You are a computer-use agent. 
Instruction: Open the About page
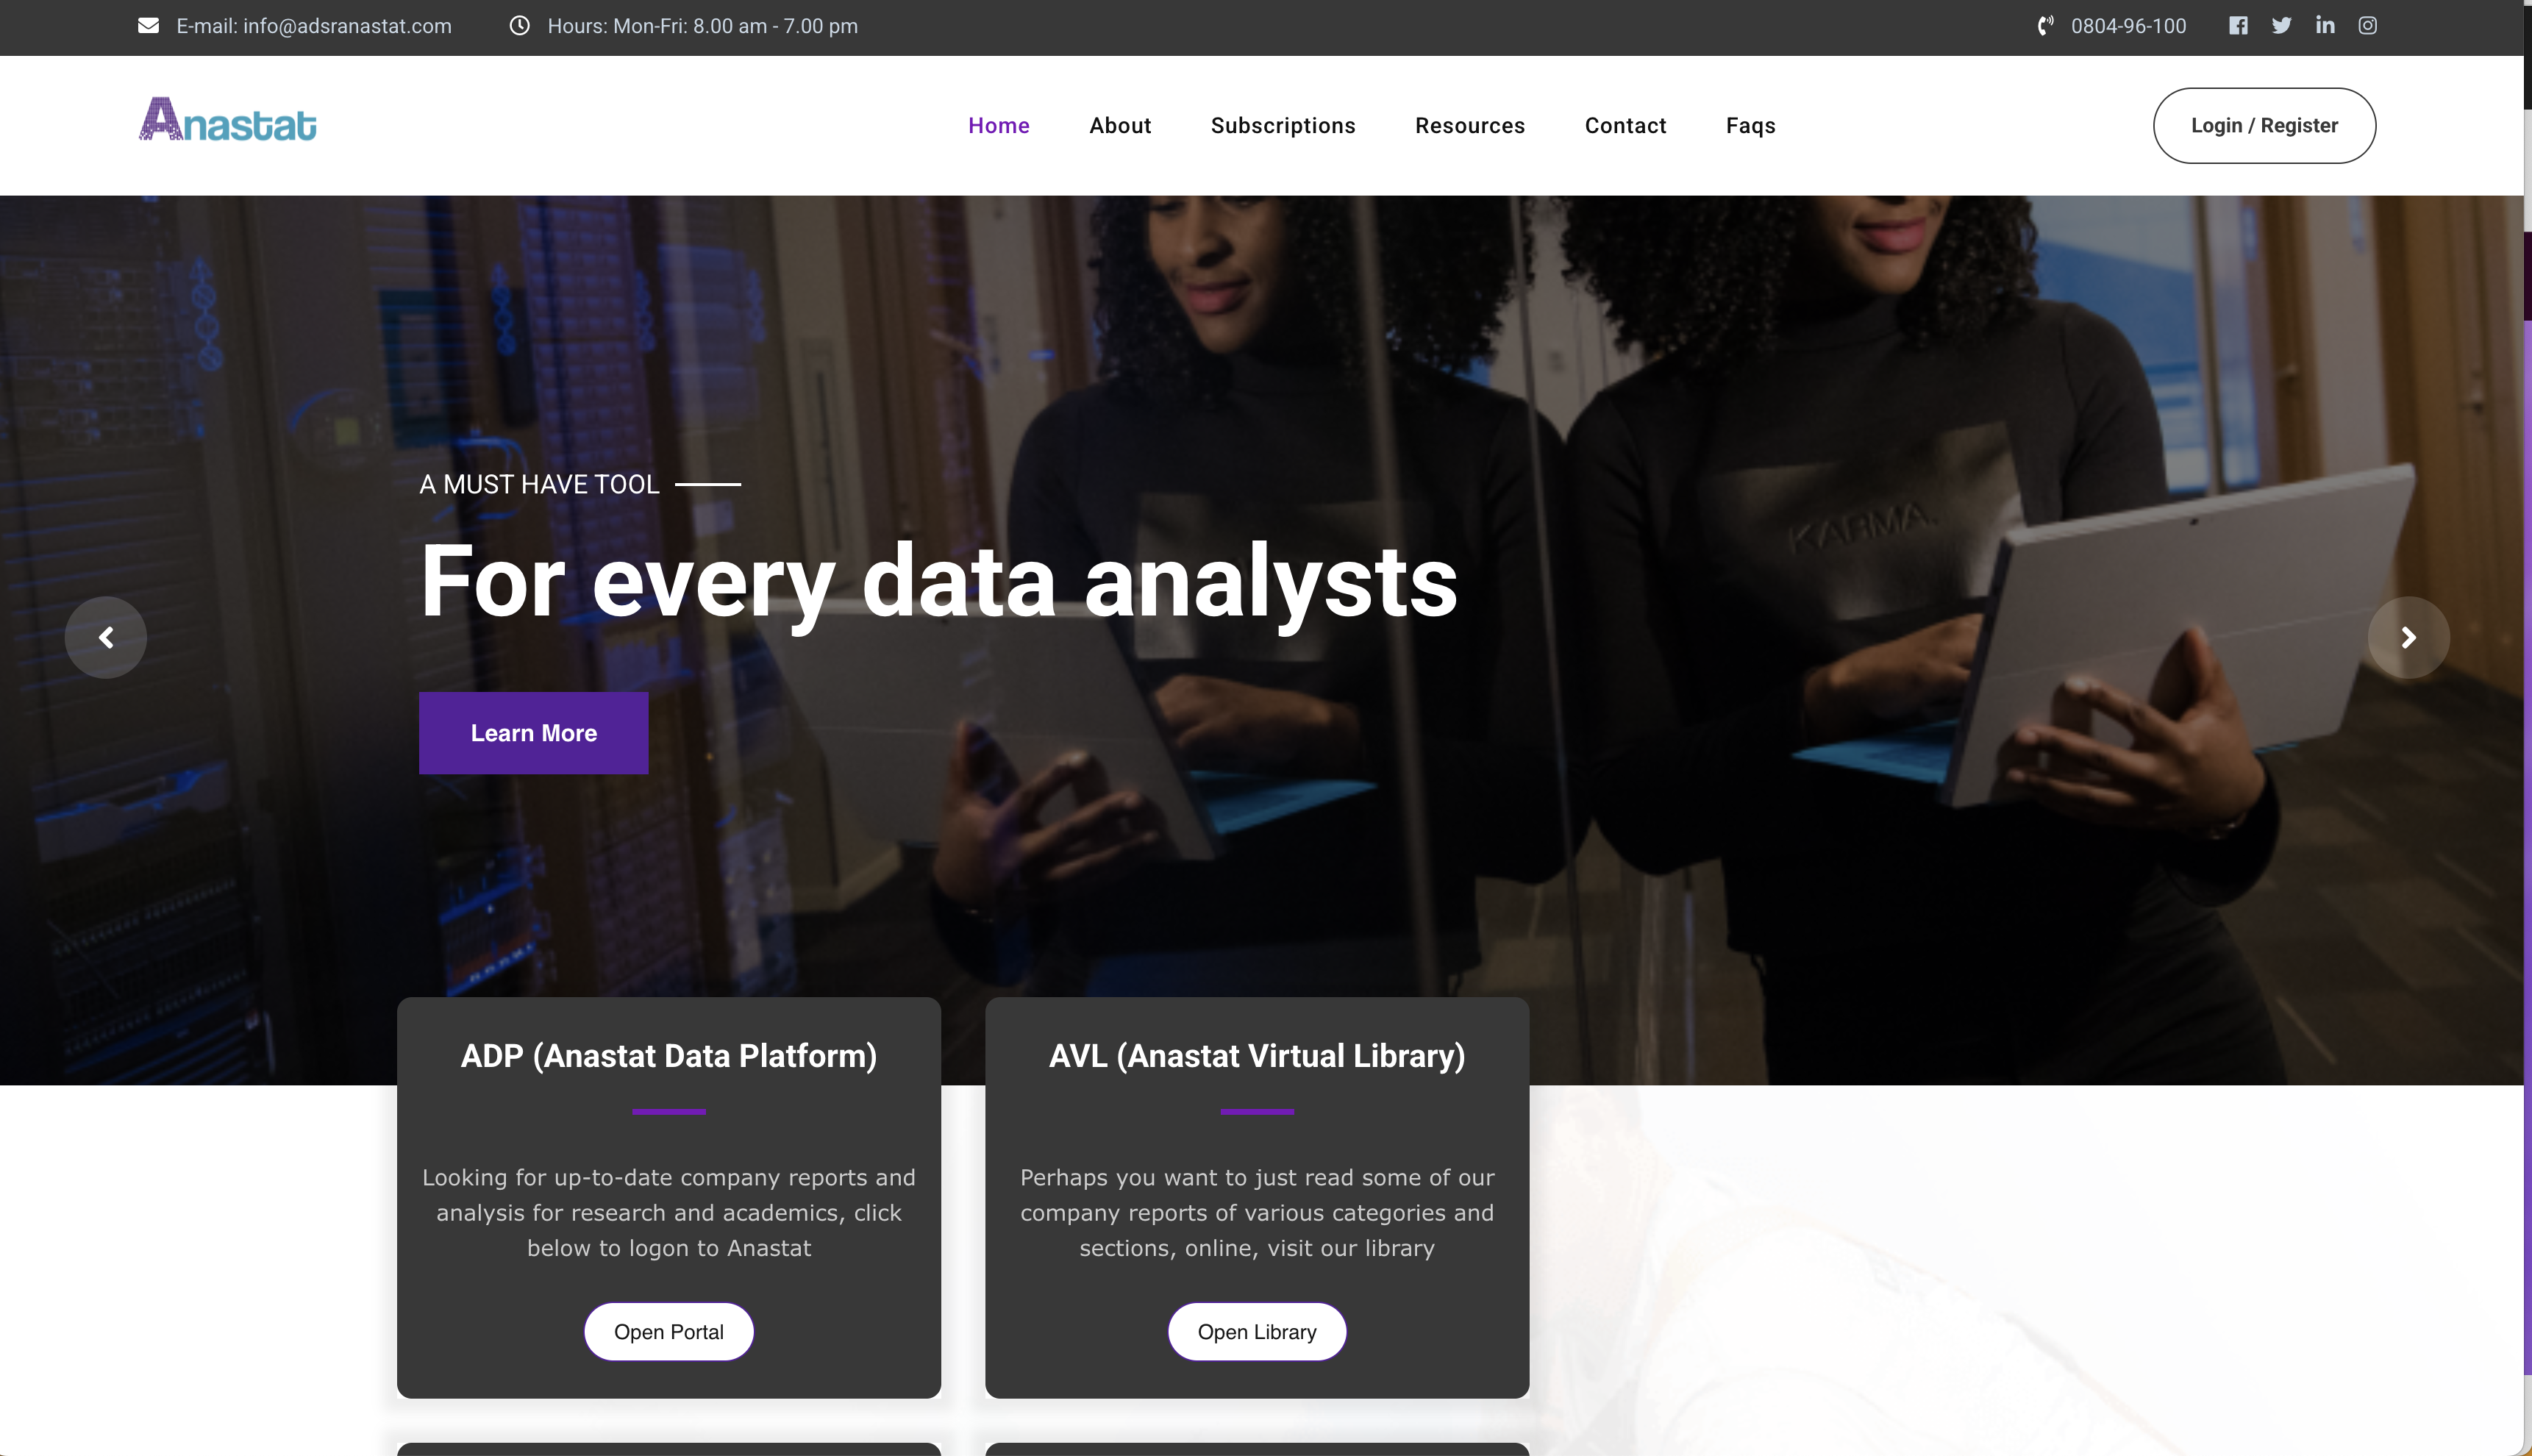[1120, 126]
